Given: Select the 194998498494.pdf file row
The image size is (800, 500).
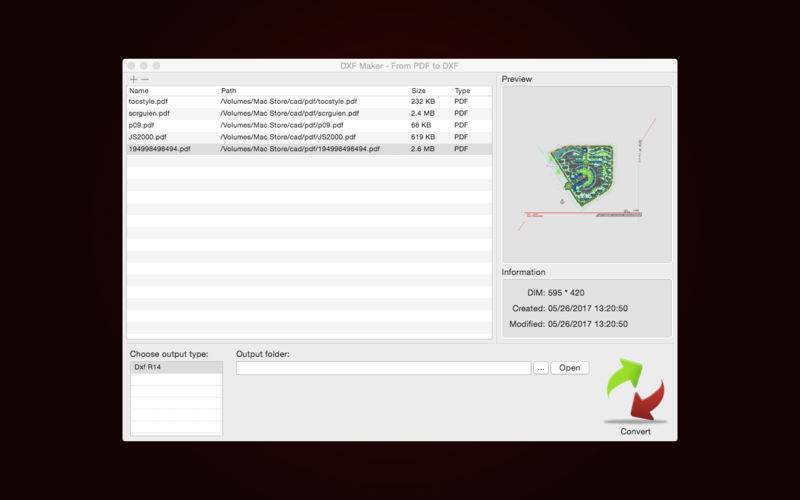Looking at the screenshot, I should coord(309,149).
